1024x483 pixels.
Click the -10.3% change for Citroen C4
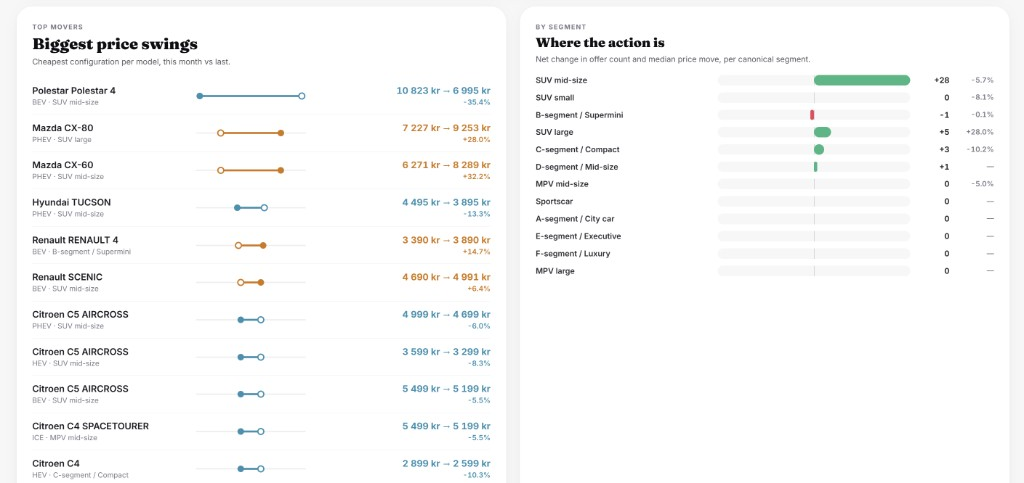(477, 475)
